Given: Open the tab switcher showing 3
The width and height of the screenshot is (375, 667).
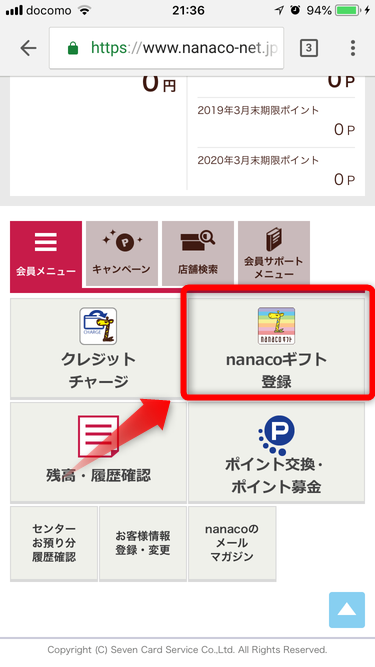Looking at the screenshot, I should (309, 48).
